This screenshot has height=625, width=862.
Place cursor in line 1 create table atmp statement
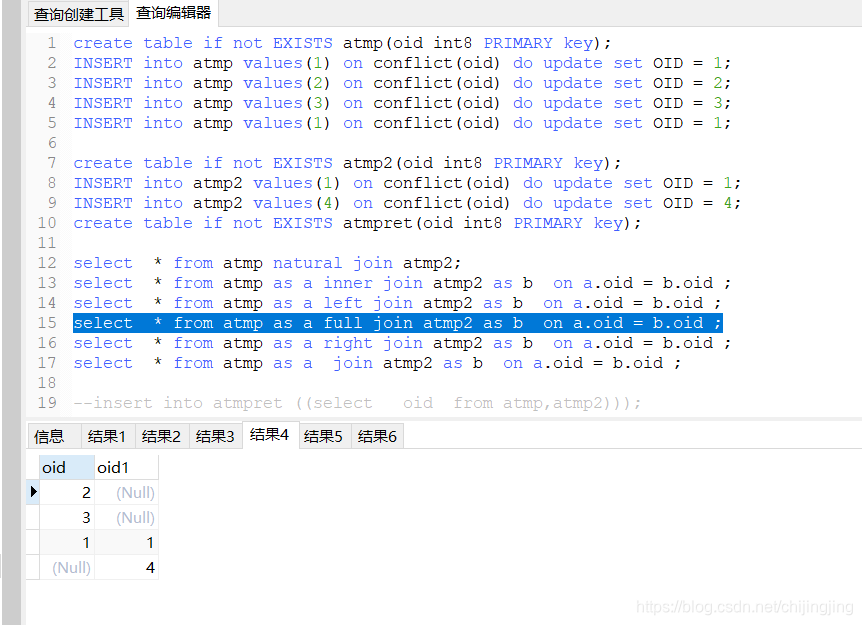[x=342, y=43]
